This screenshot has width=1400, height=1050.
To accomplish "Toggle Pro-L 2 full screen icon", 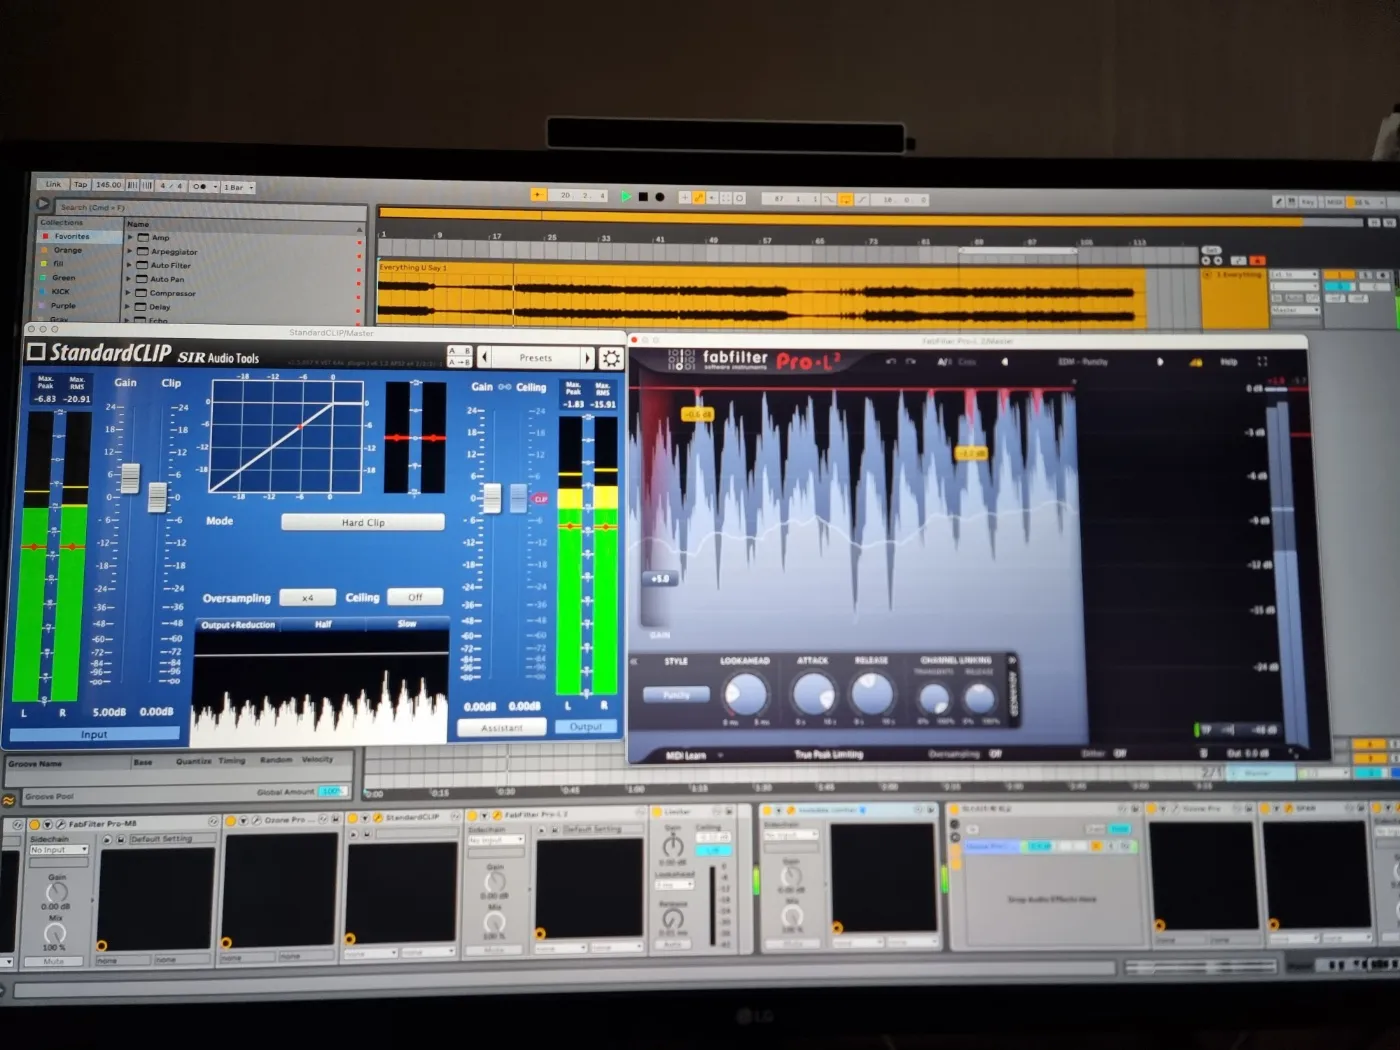I will pyautogui.click(x=1262, y=361).
